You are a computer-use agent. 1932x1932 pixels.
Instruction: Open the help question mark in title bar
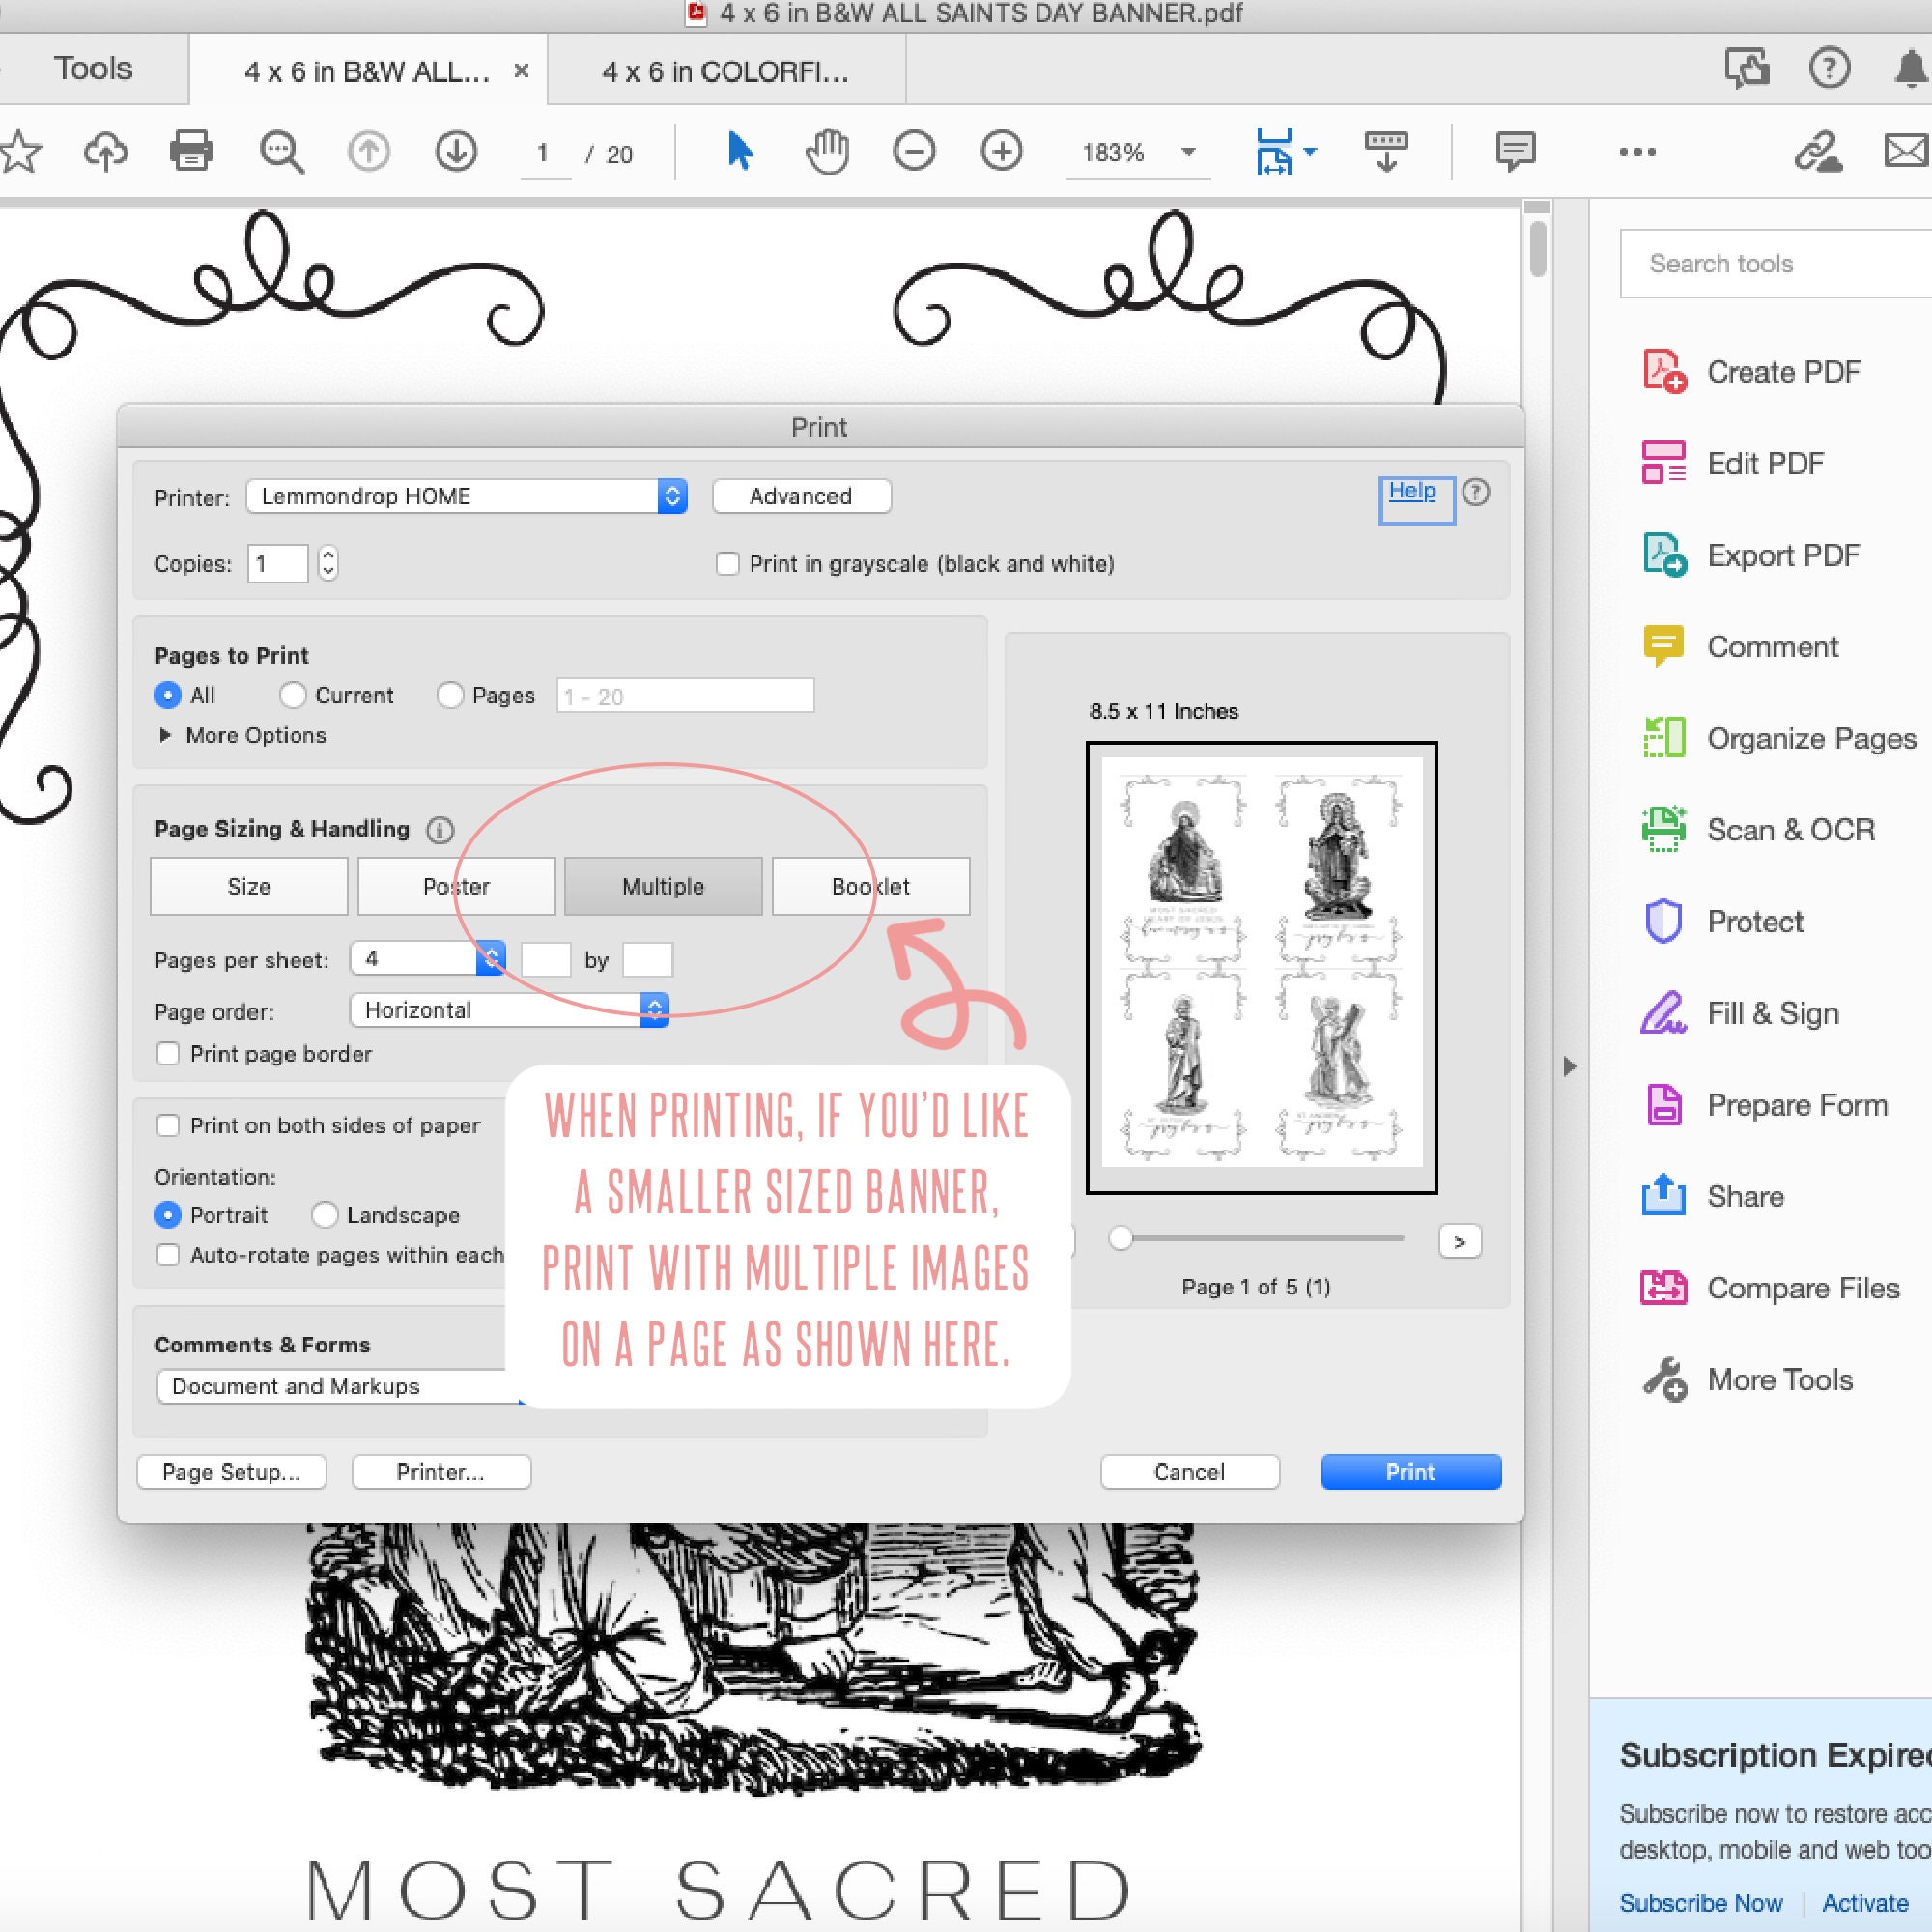pyautogui.click(x=1829, y=68)
